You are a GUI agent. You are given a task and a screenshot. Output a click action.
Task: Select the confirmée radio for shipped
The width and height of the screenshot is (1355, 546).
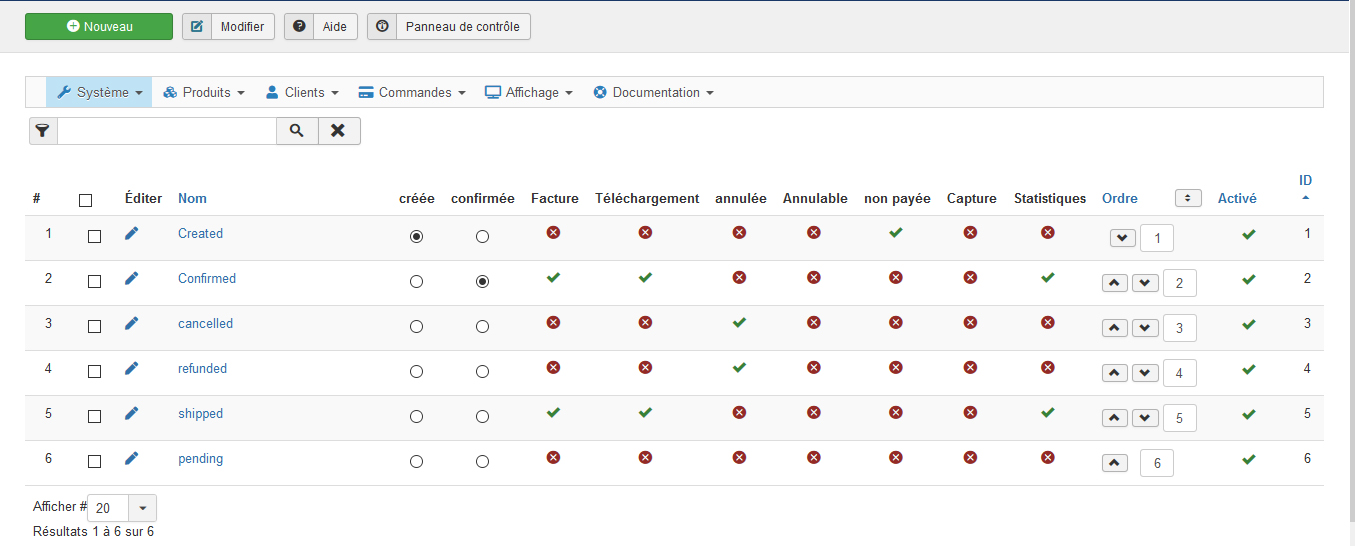coord(483,417)
